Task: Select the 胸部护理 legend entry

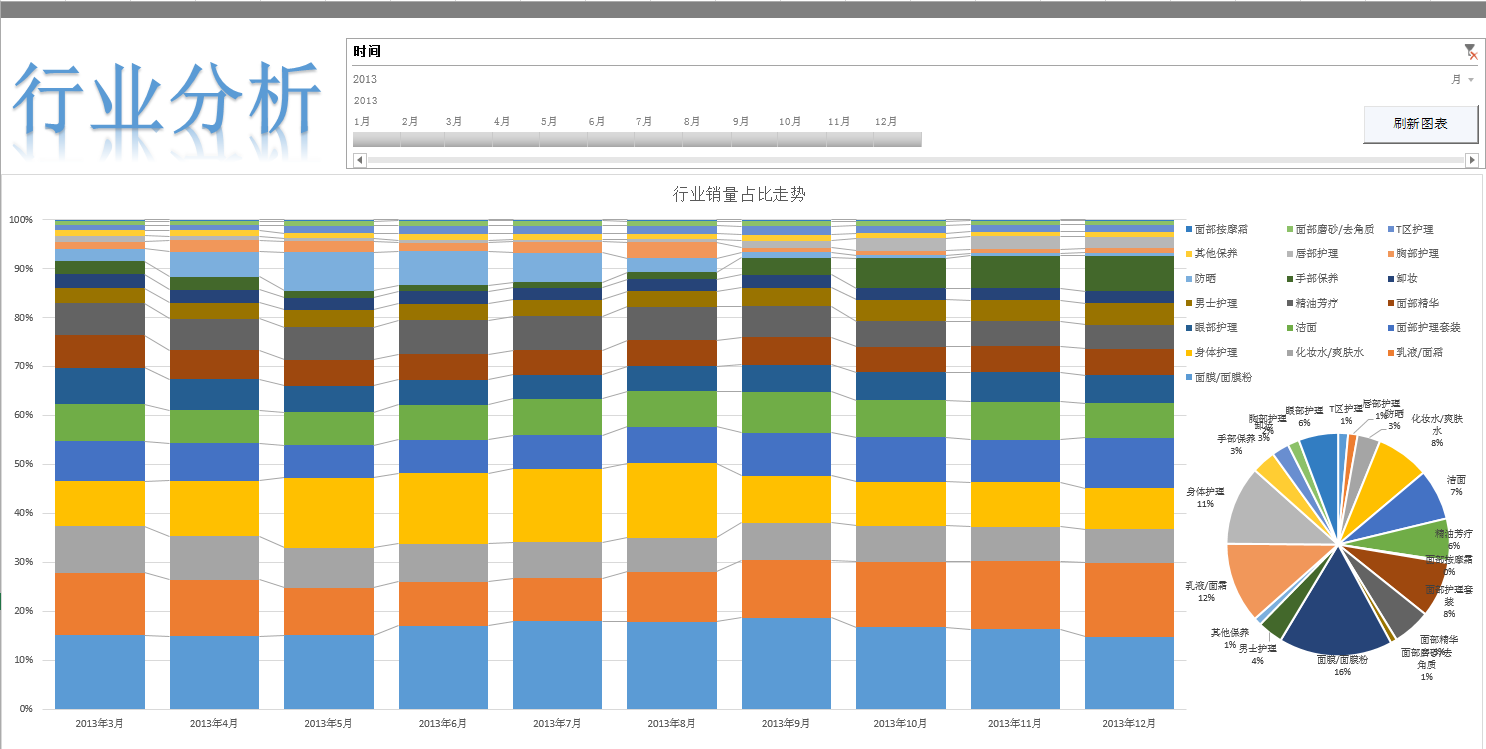Action: coord(1413,254)
